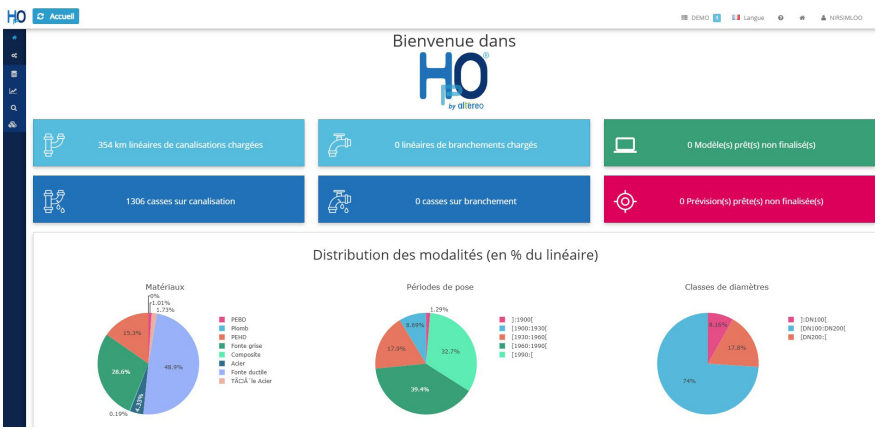Viewport: 880px width, 429px height.
Task: Click leaking pipe icon on casses canalisation card
Action: click(x=54, y=201)
